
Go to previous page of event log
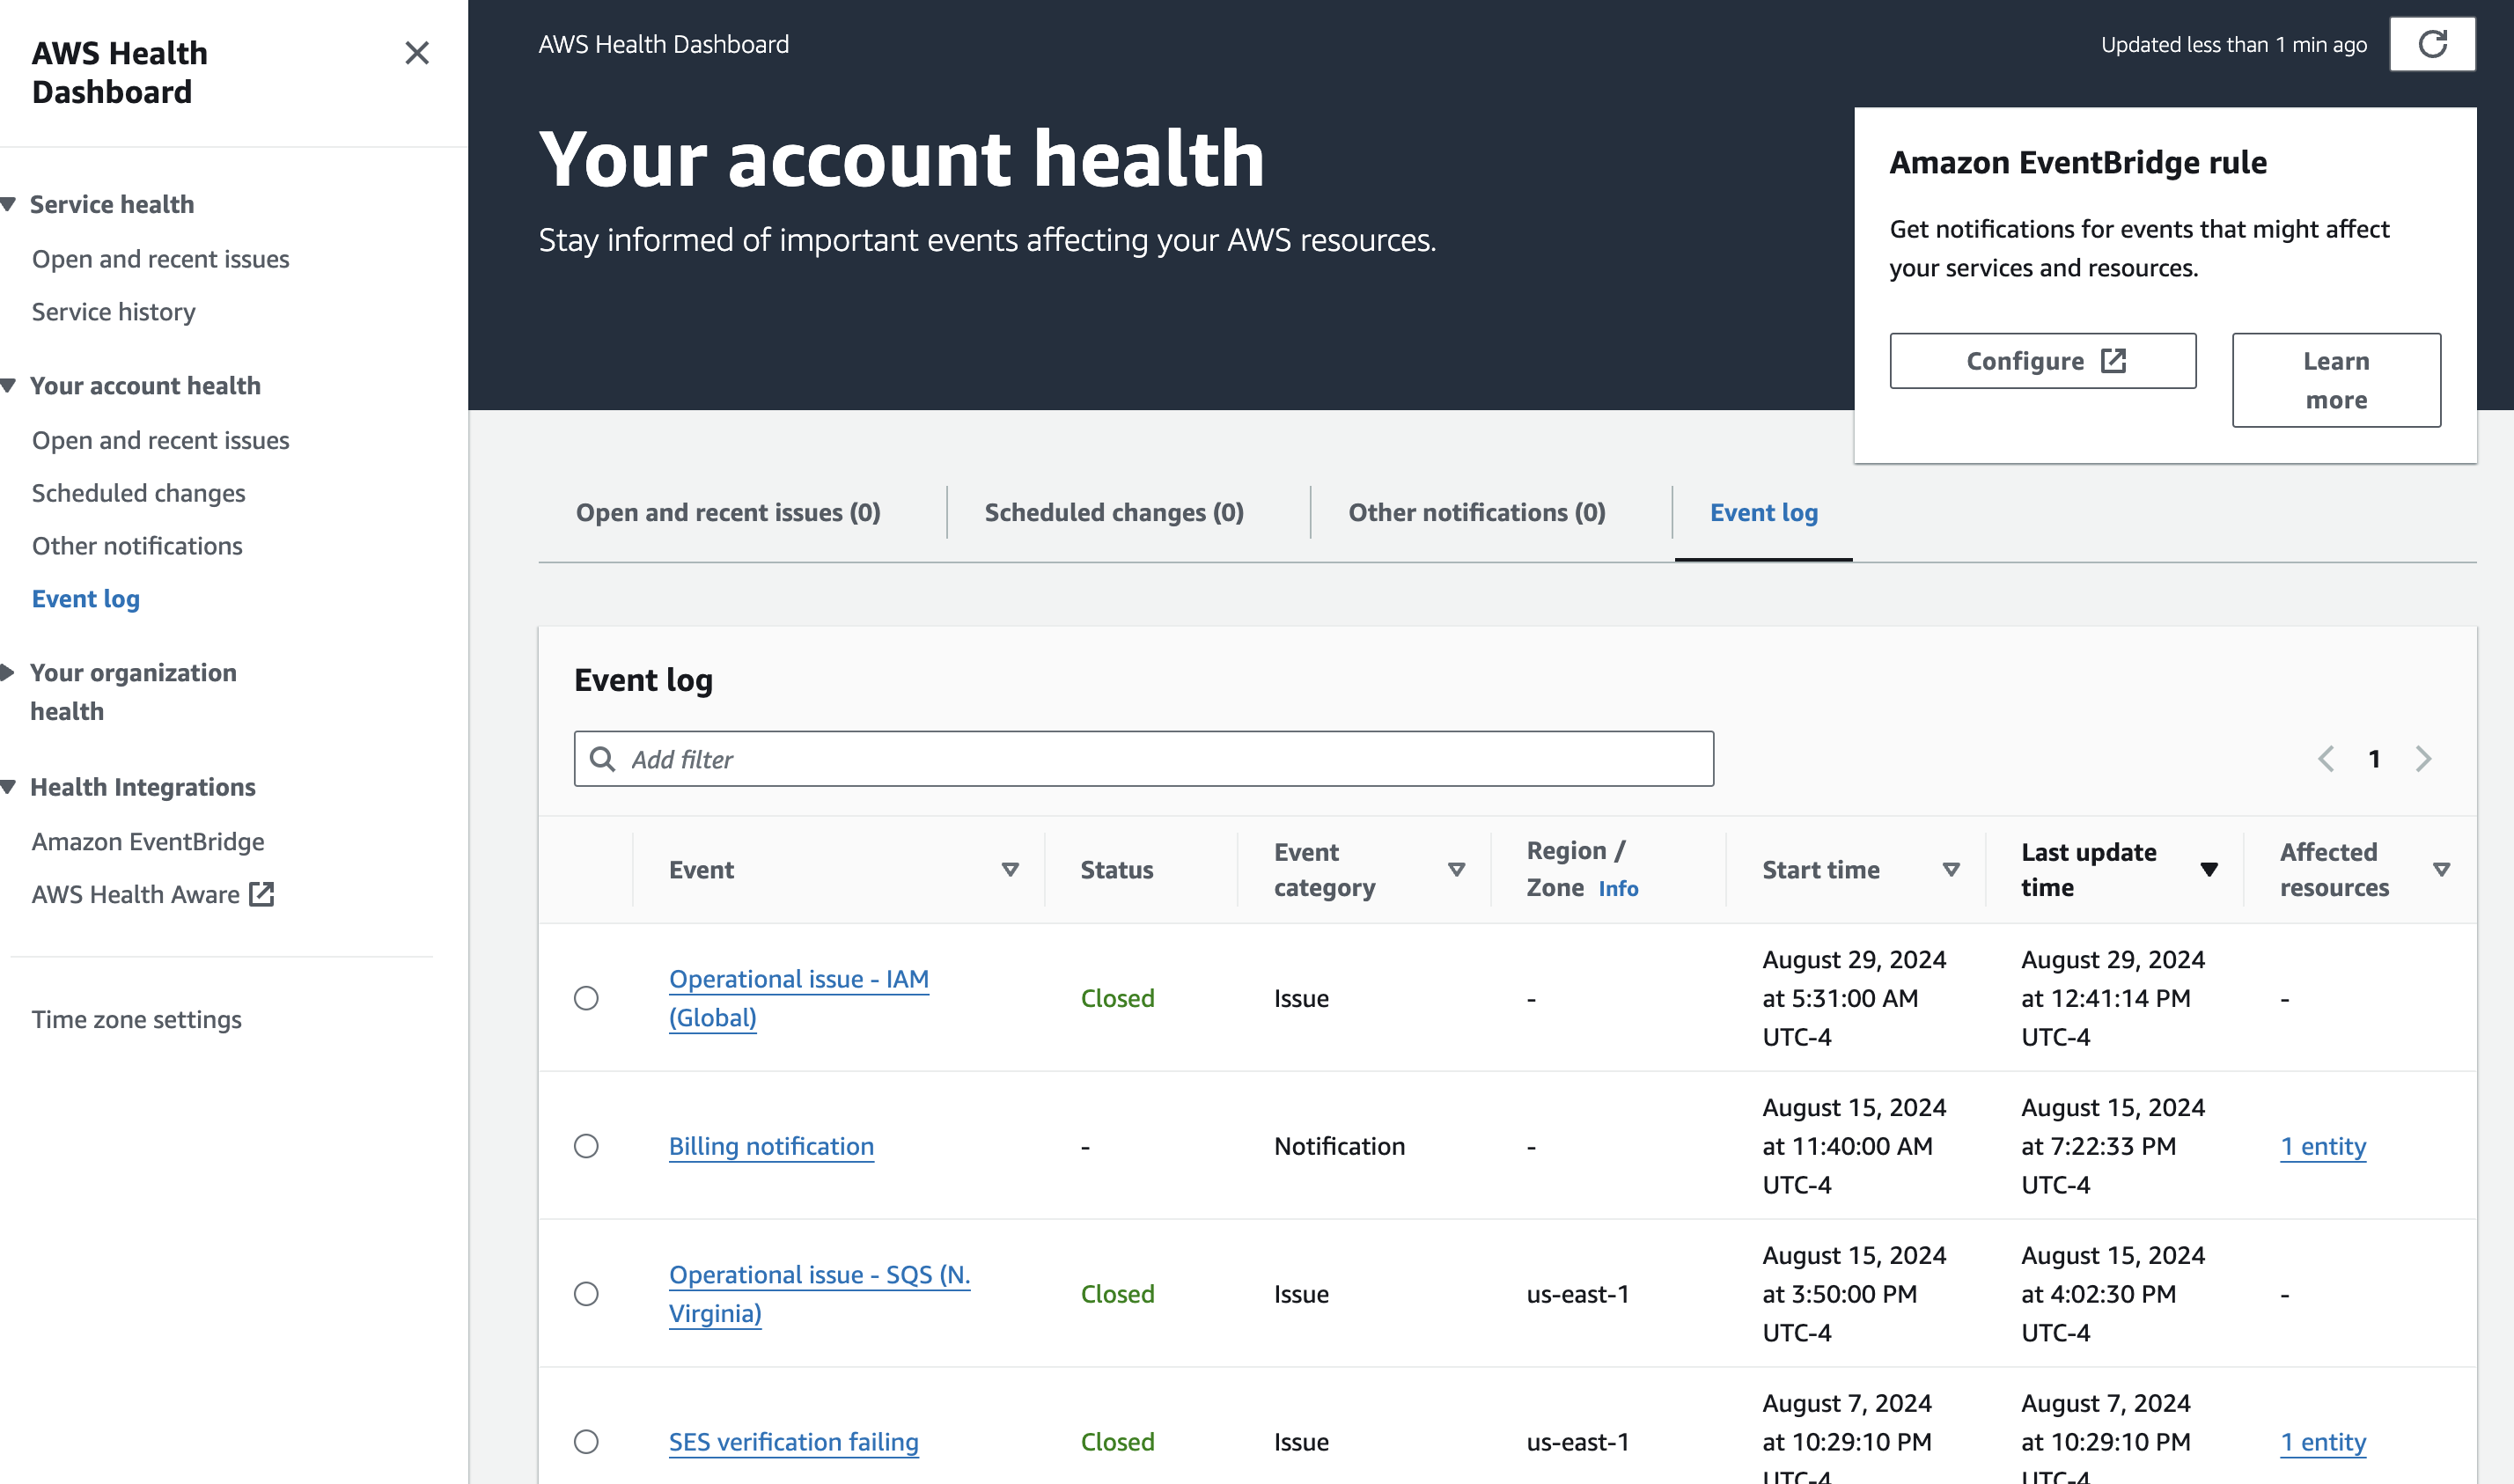pos(2326,759)
